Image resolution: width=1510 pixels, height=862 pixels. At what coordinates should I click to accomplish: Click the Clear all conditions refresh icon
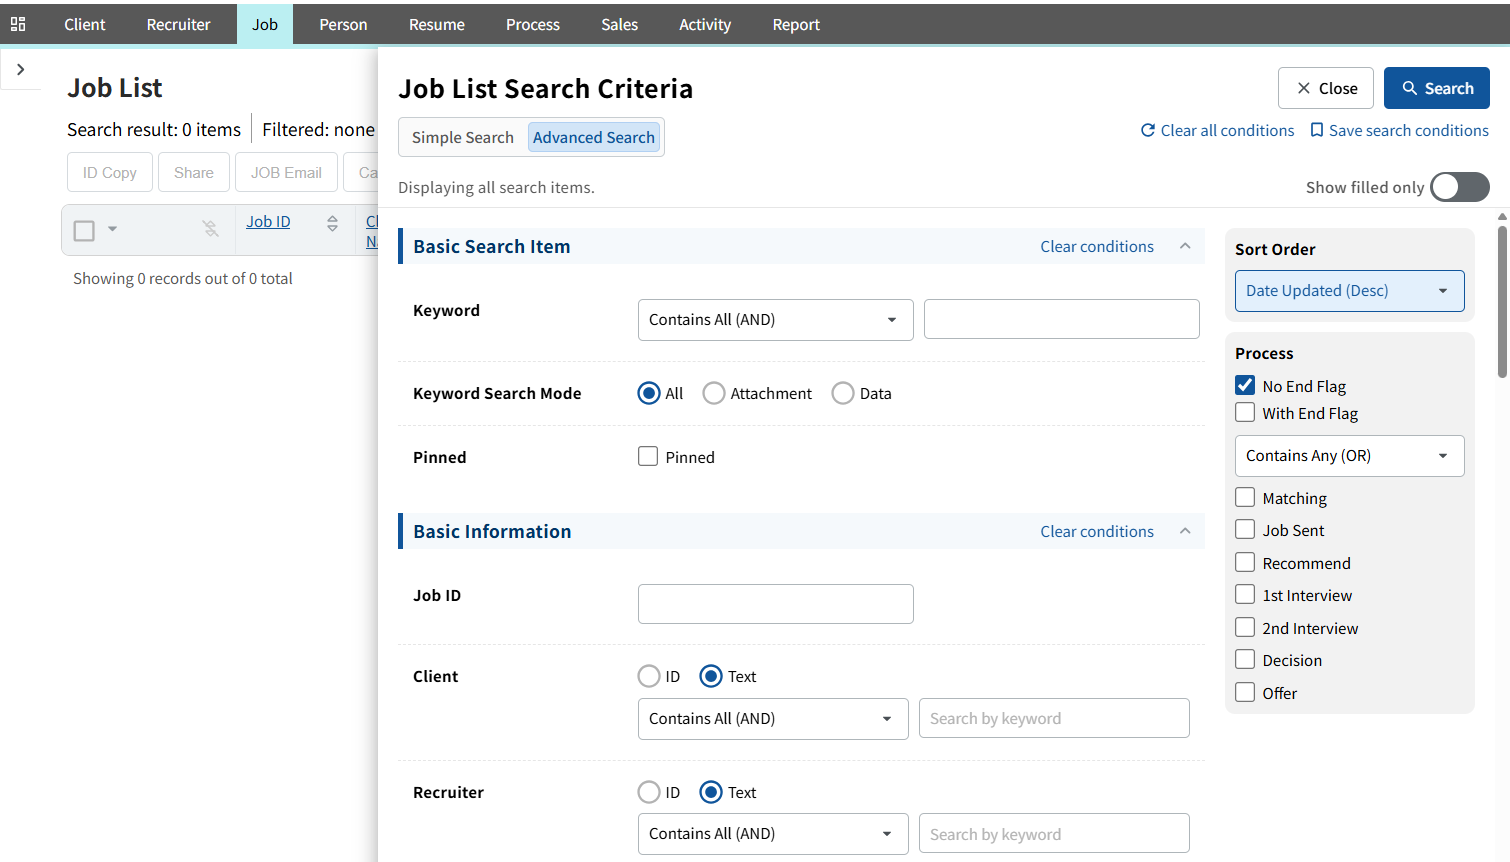(x=1148, y=130)
